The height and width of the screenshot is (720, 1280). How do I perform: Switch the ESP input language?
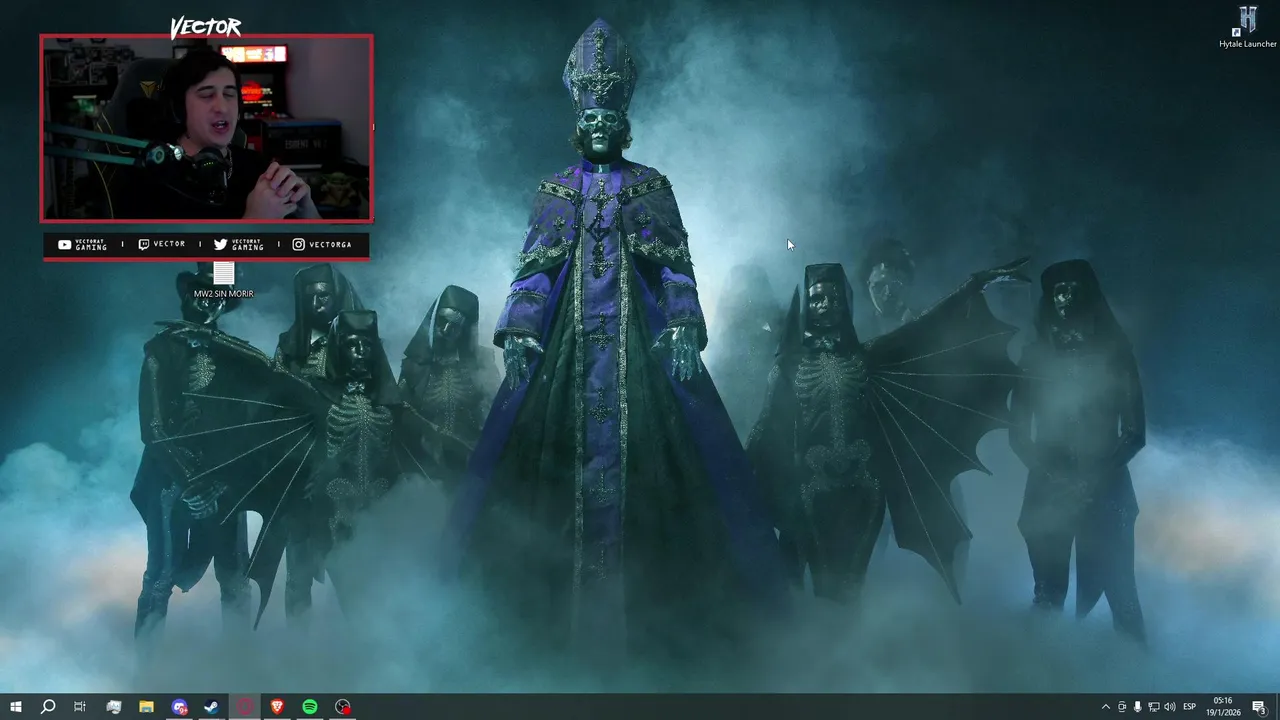click(x=1190, y=707)
